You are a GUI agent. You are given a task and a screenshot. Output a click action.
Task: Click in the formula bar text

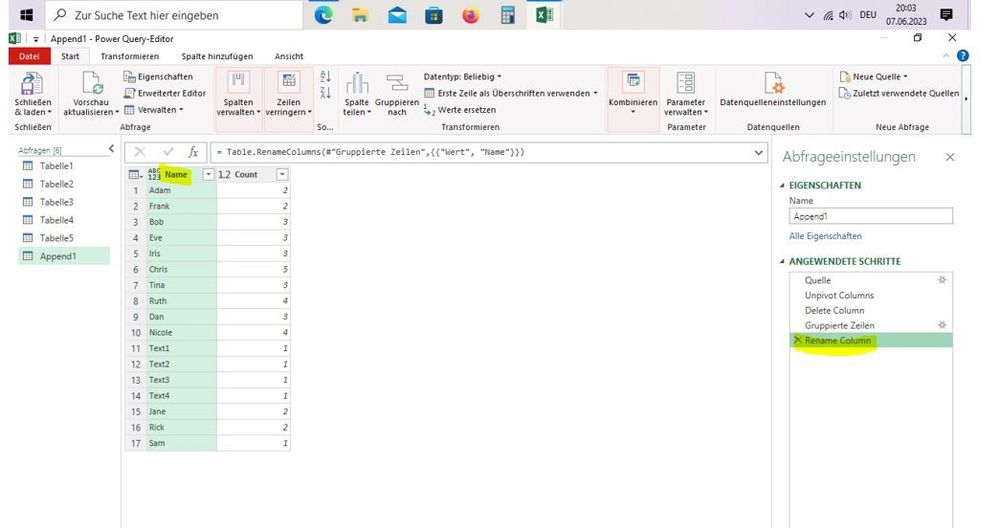point(370,152)
